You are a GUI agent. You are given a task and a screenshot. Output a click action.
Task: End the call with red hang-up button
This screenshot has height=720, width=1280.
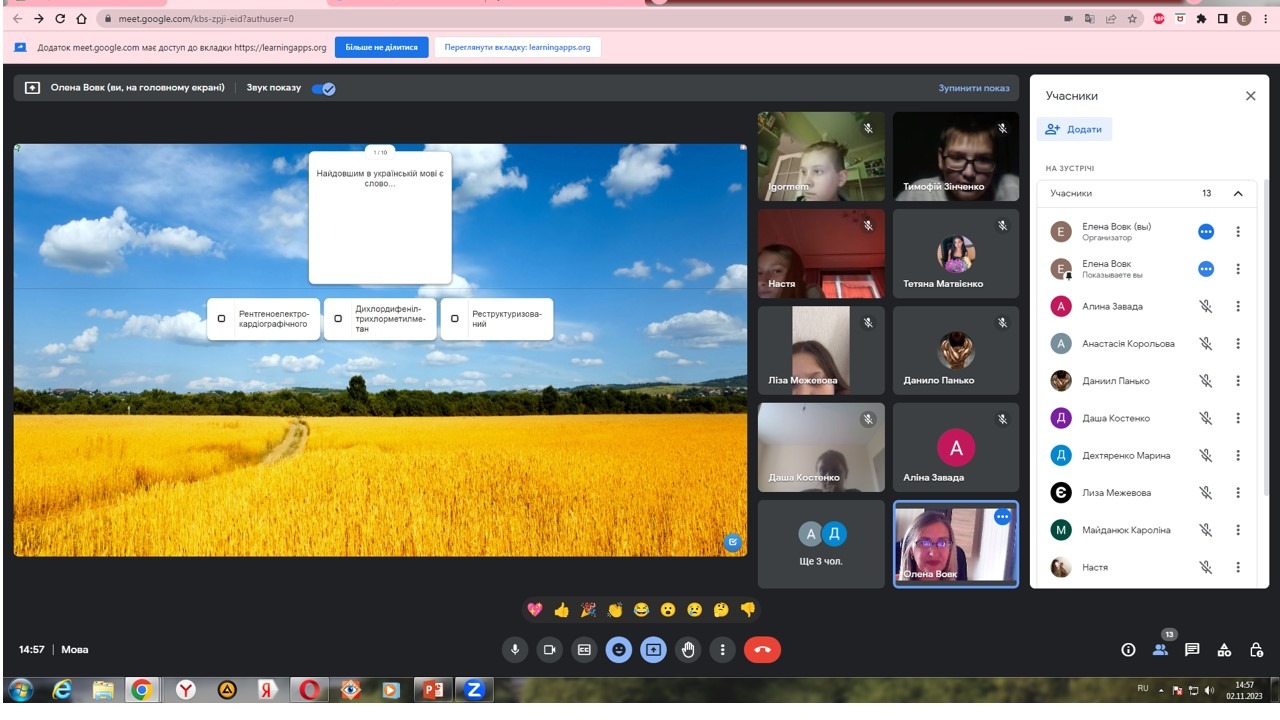pyautogui.click(x=762, y=650)
